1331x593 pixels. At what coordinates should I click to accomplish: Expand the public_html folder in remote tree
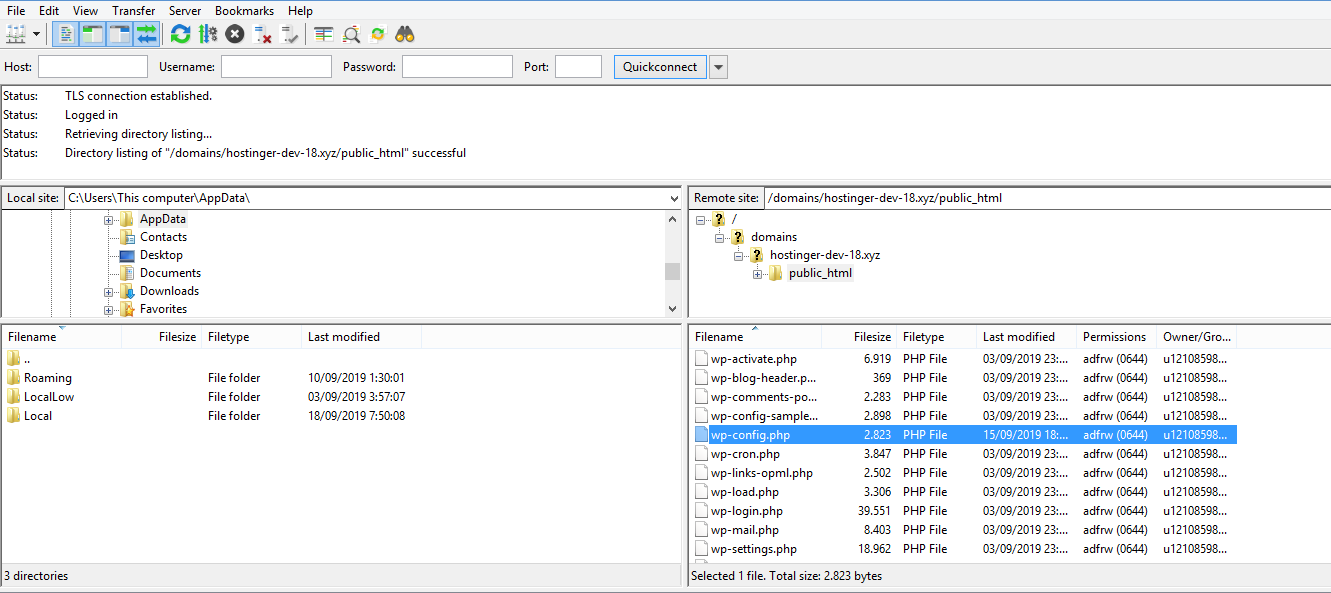[x=757, y=273]
